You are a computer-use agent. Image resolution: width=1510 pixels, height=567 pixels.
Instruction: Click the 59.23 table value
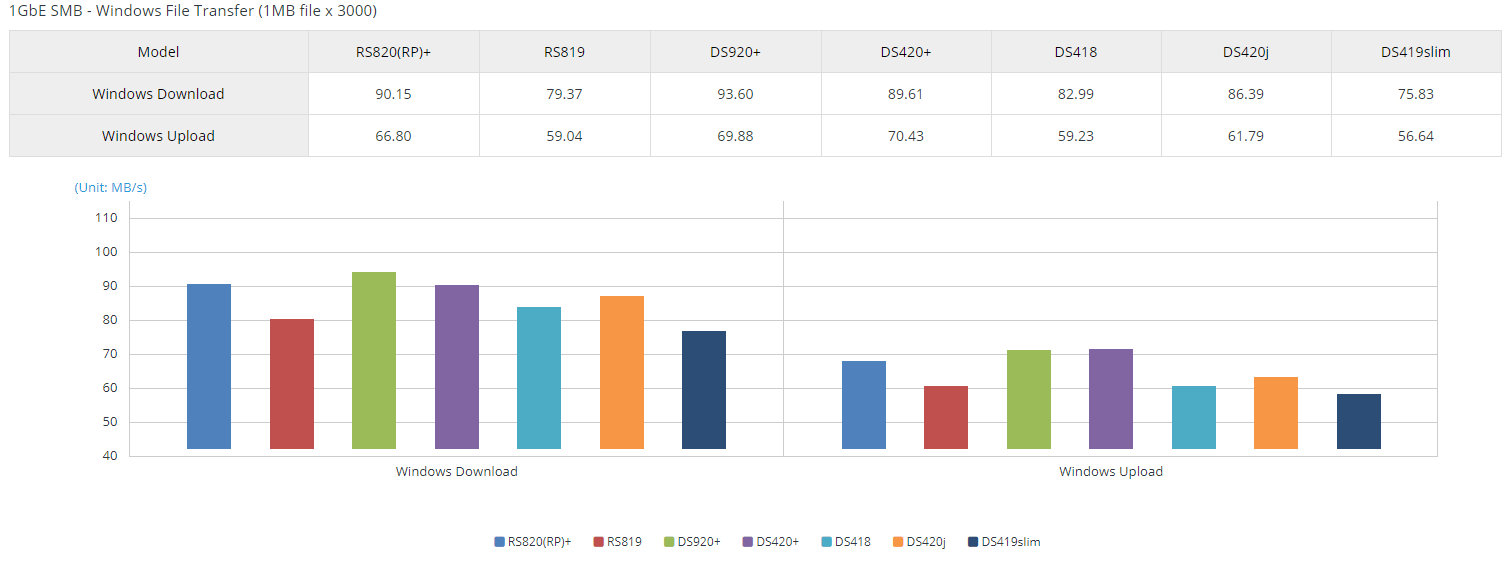[1076, 136]
